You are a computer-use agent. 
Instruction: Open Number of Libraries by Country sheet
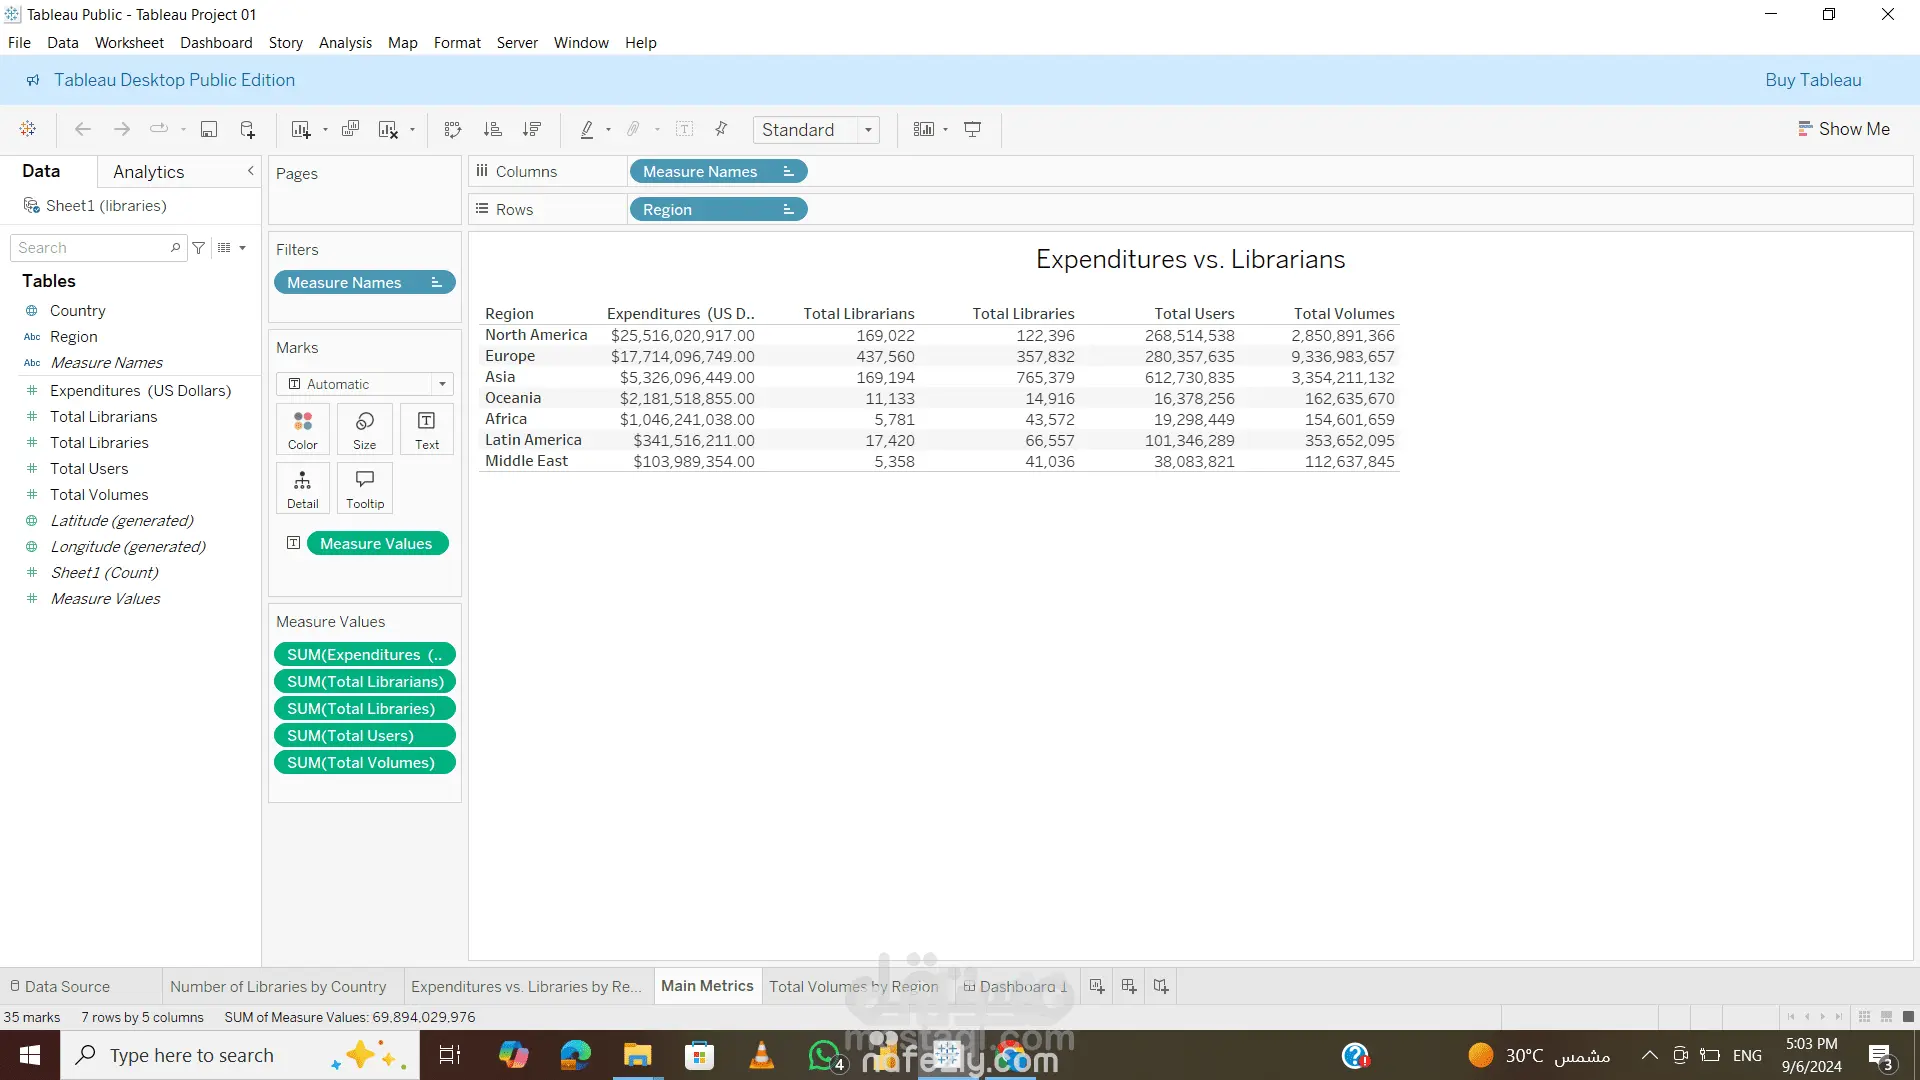click(x=278, y=987)
